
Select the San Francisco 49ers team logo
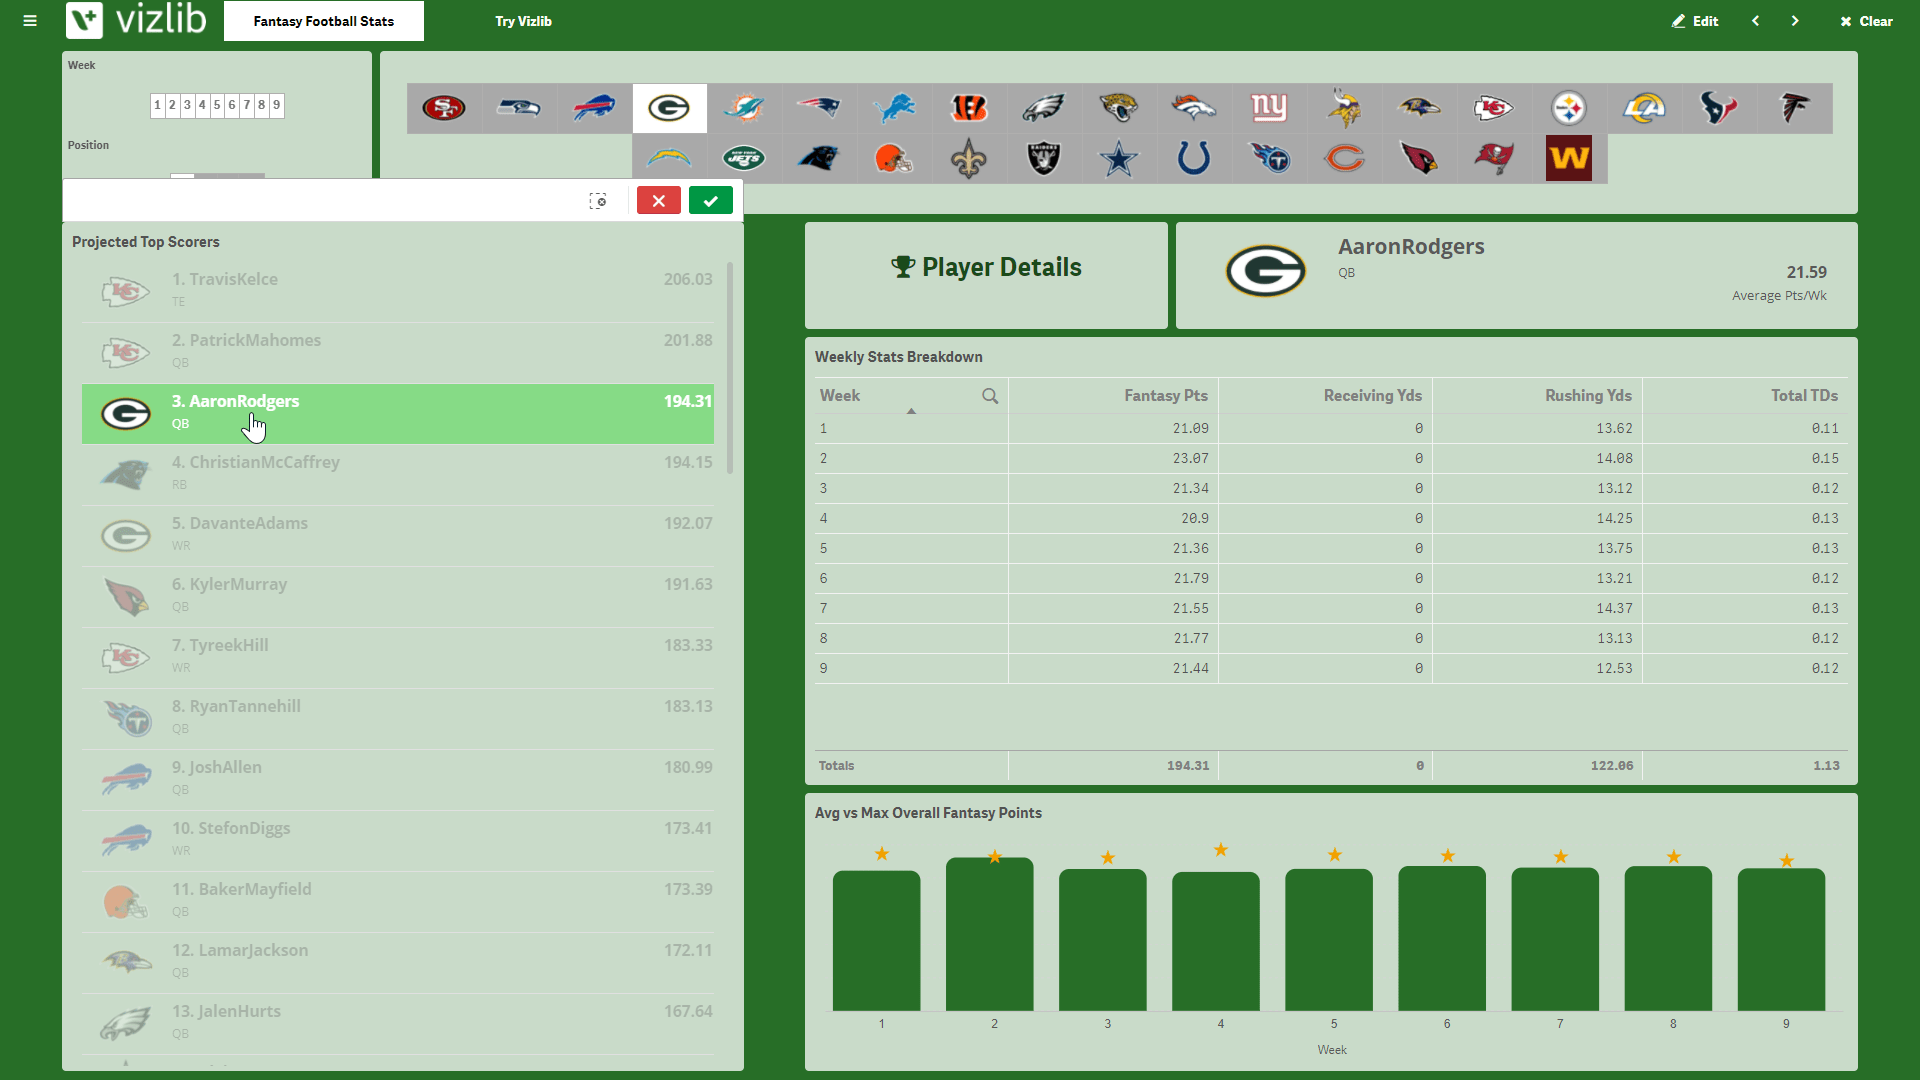point(444,108)
